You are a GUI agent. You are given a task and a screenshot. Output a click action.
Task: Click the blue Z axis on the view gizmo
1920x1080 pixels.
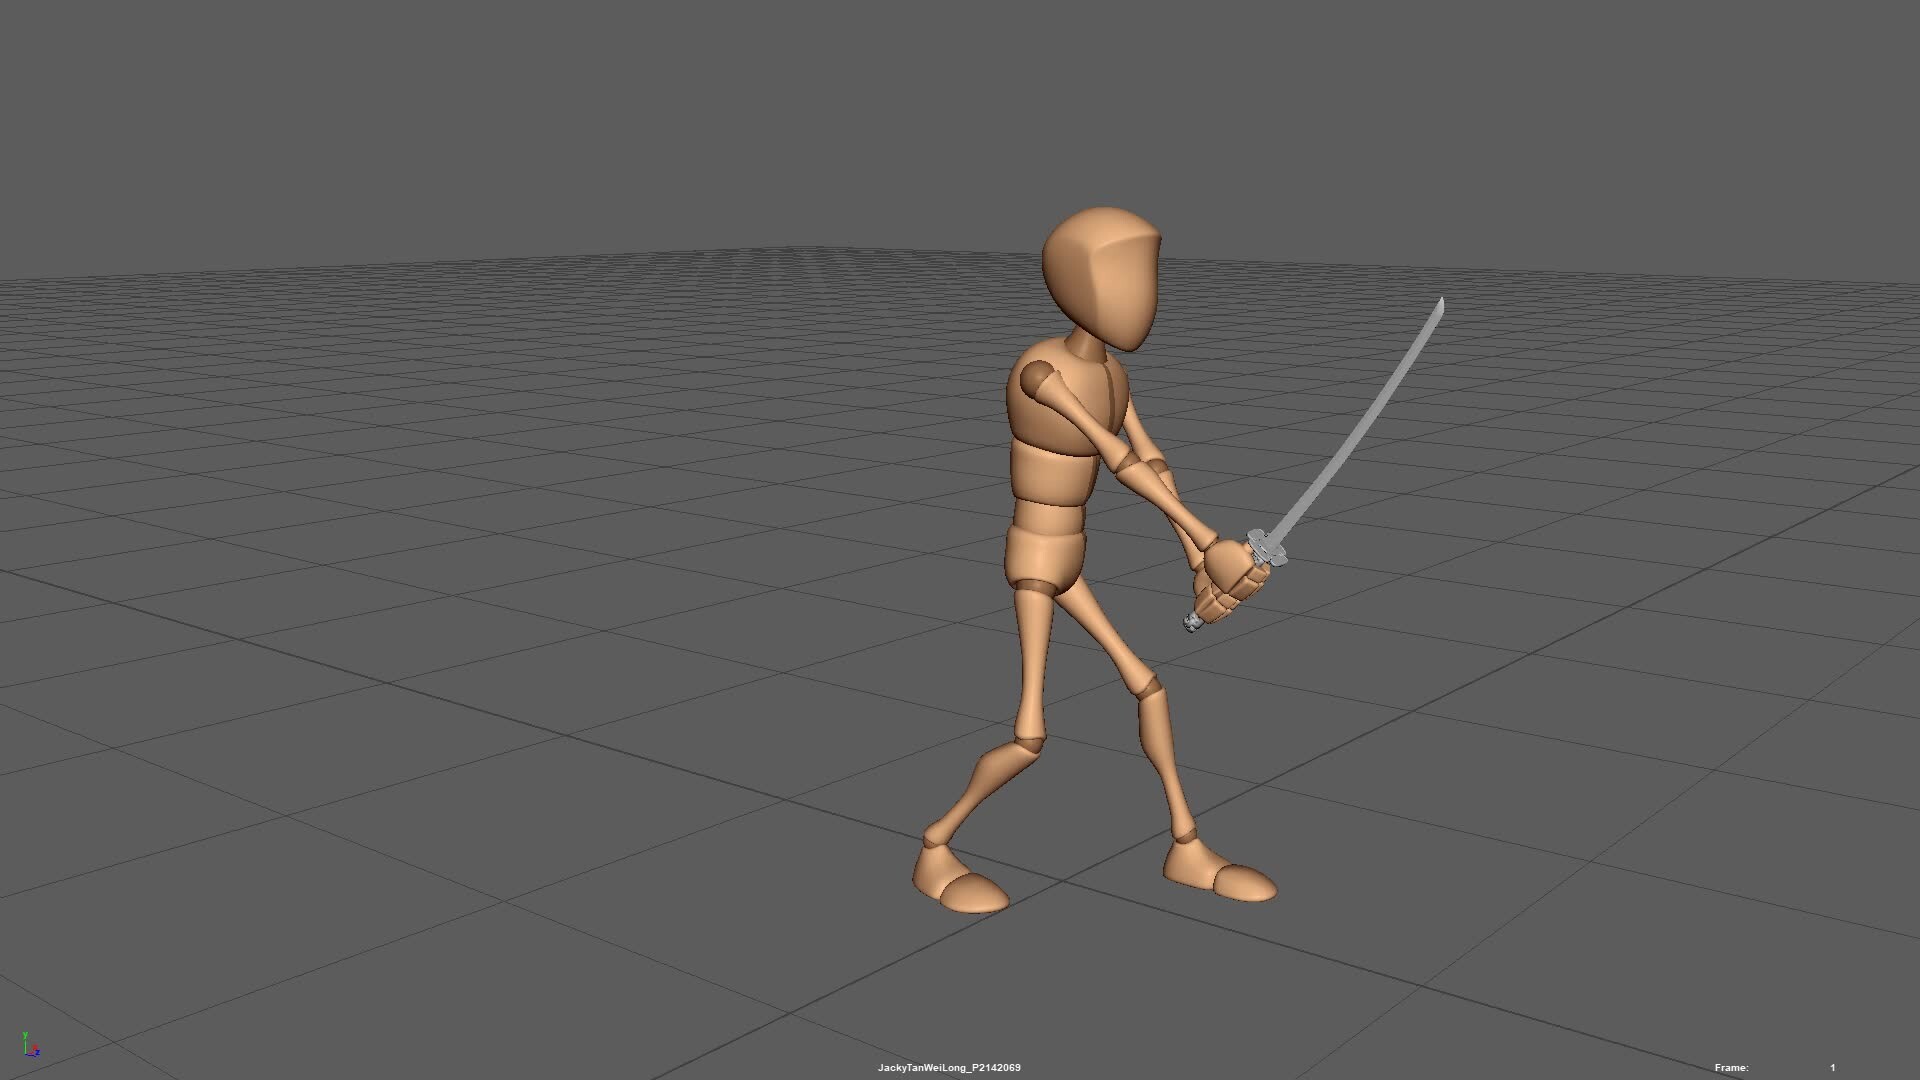pyautogui.click(x=37, y=1053)
